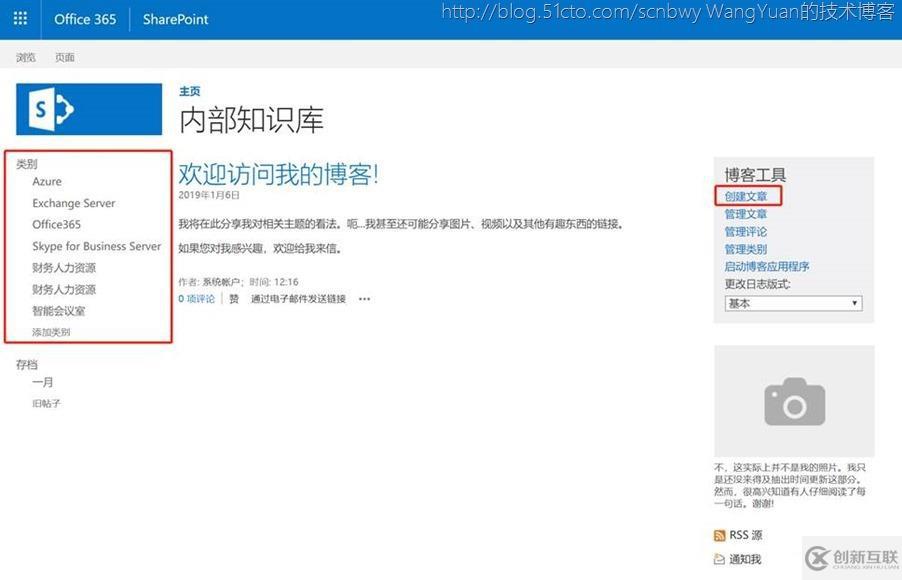Open the Azure category
The image size is (902, 580).
[x=47, y=181]
